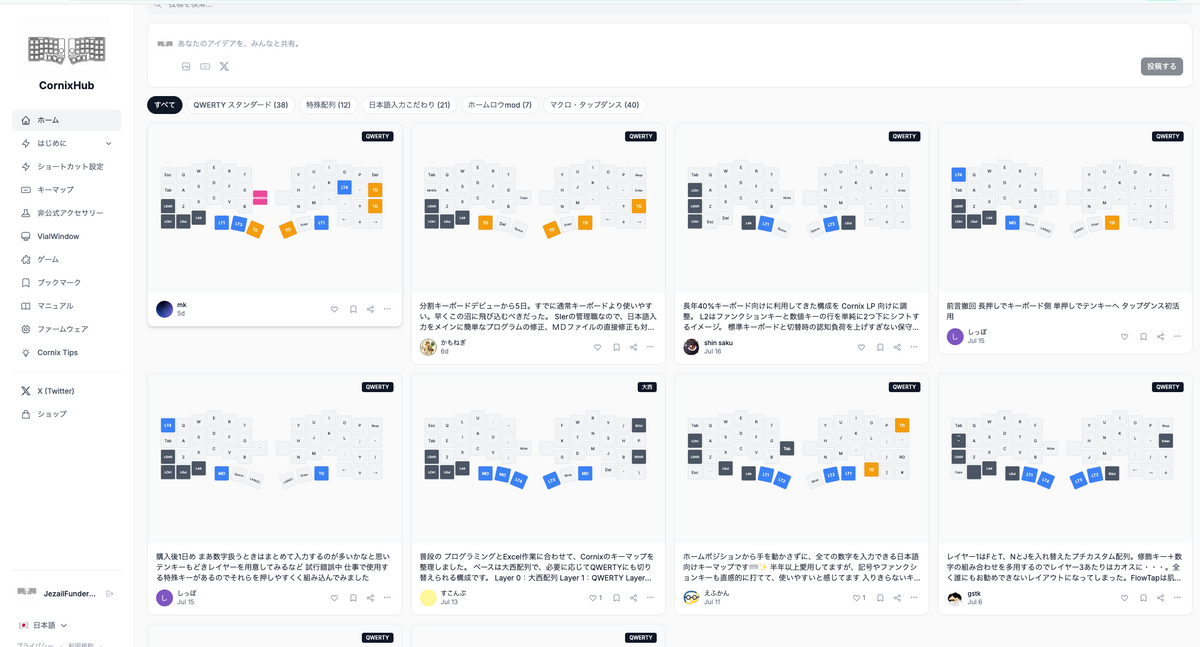Like shin saku's post
The height and width of the screenshot is (647, 1200).
pos(862,347)
